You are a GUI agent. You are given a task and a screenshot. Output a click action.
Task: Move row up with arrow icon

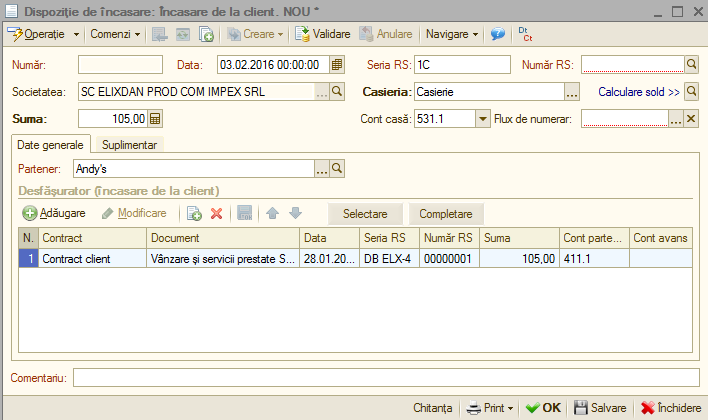pyautogui.click(x=272, y=213)
